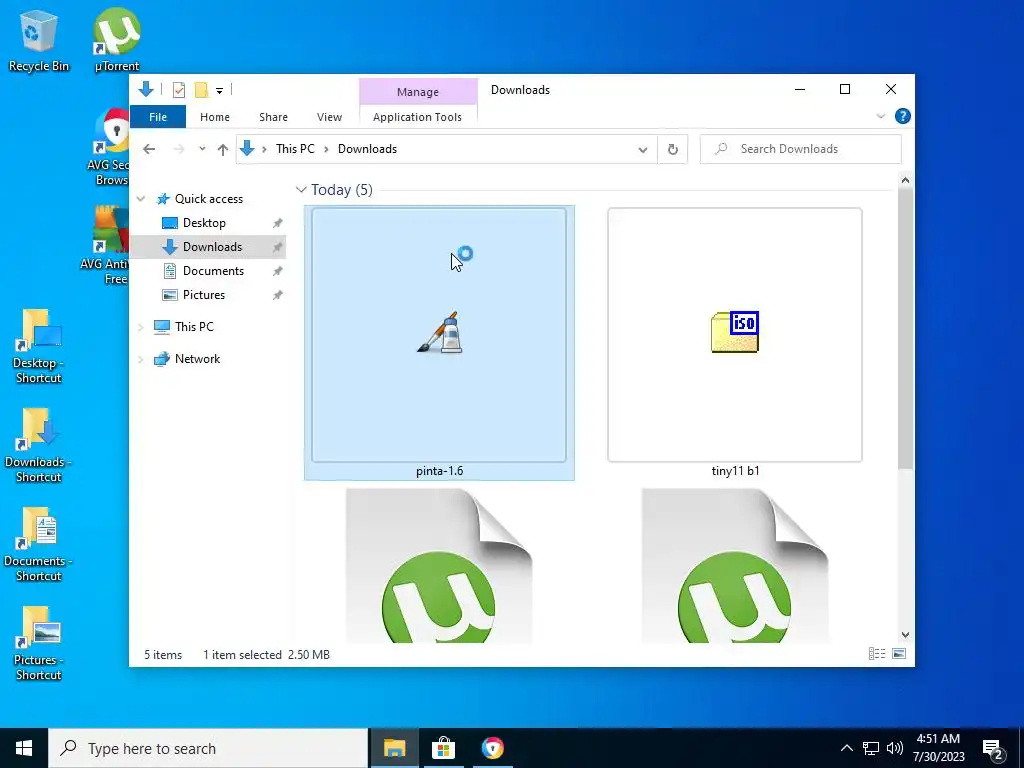Screen dimensions: 1024x768
Task: Open the network status tray icon
Action: coord(871,748)
